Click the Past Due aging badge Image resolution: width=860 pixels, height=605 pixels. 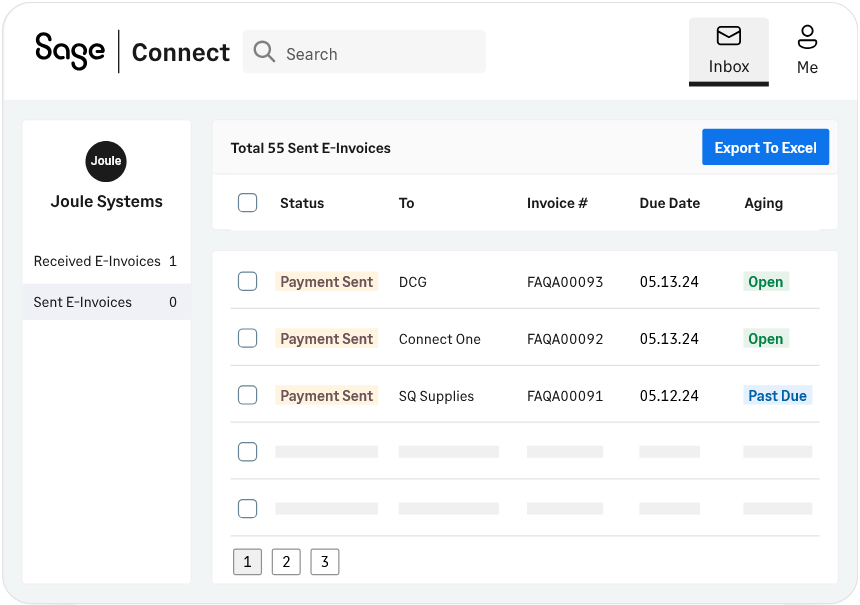point(777,395)
